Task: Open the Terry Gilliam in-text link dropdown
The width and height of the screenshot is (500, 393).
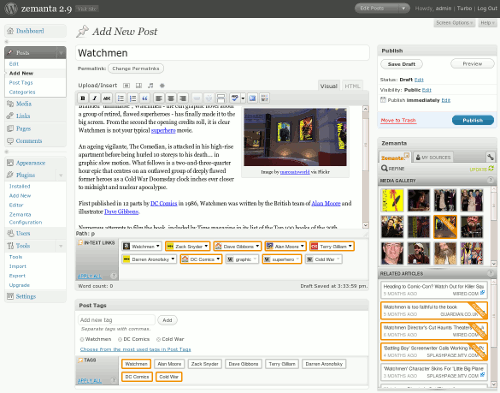Action: click(x=350, y=246)
